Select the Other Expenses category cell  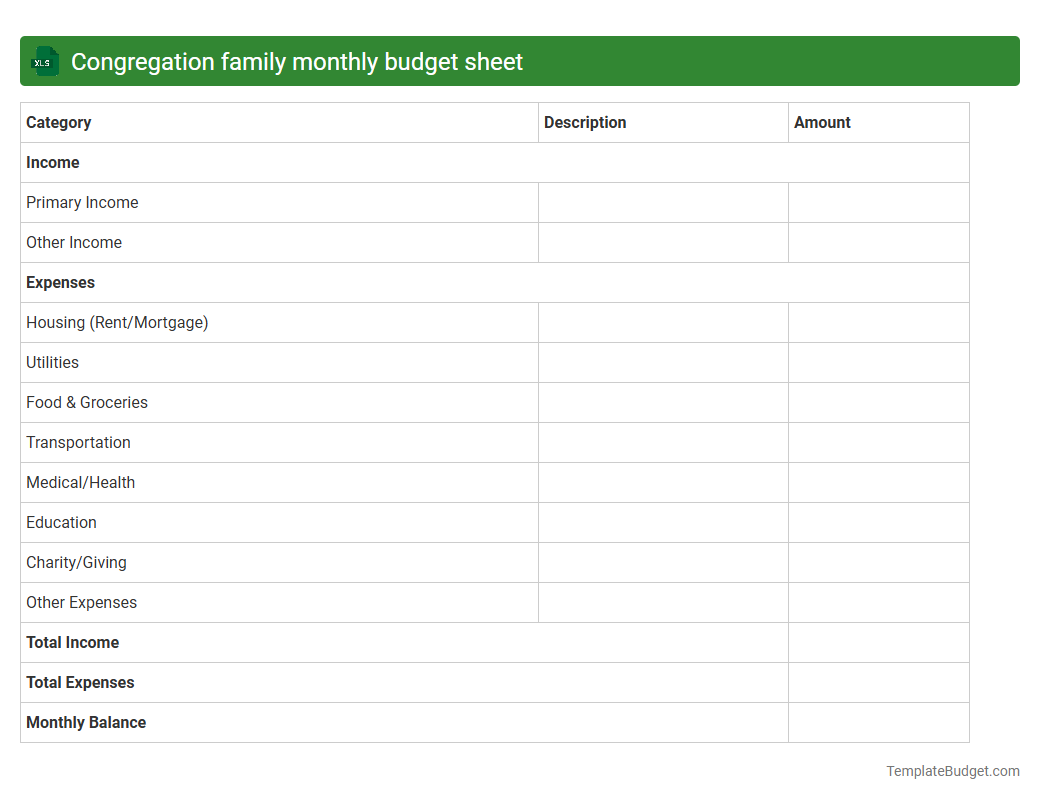point(81,602)
